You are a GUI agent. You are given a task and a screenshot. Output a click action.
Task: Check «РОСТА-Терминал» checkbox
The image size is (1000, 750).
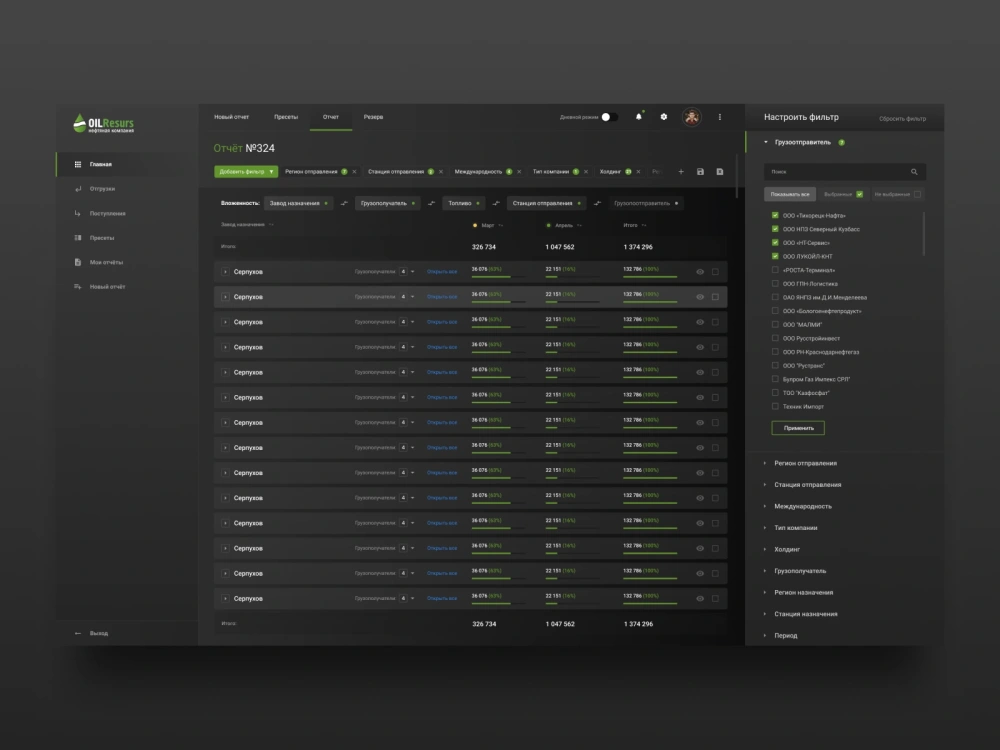(x=776, y=270)
